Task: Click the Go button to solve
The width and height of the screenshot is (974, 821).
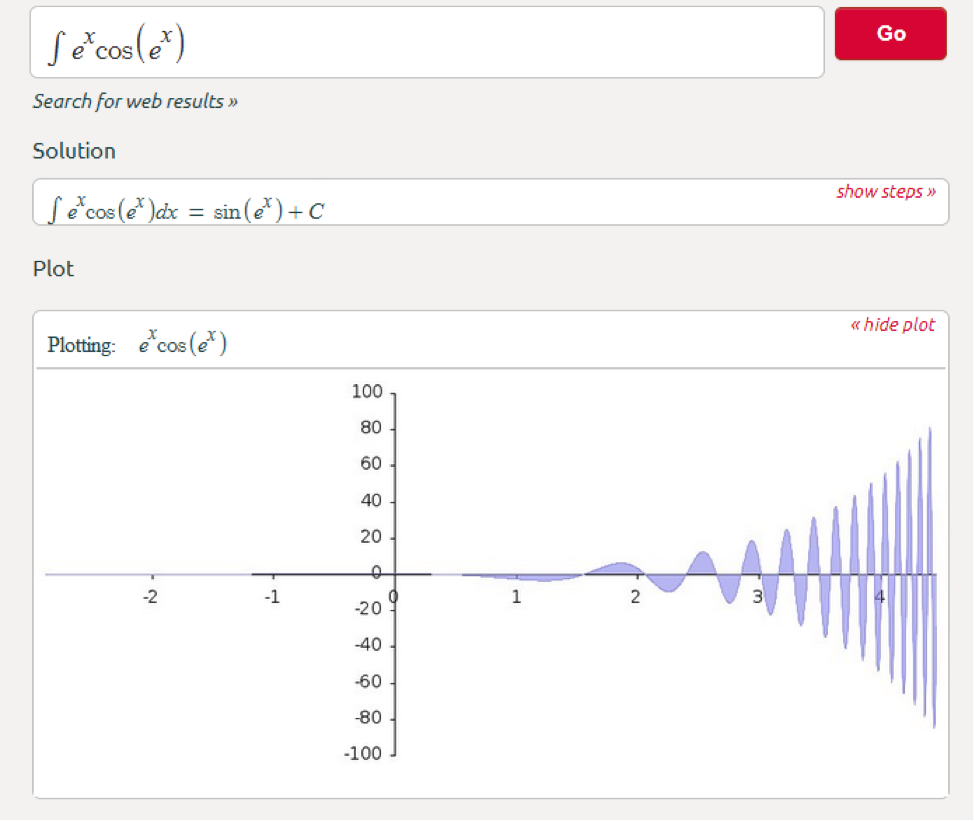Action: 889,33
